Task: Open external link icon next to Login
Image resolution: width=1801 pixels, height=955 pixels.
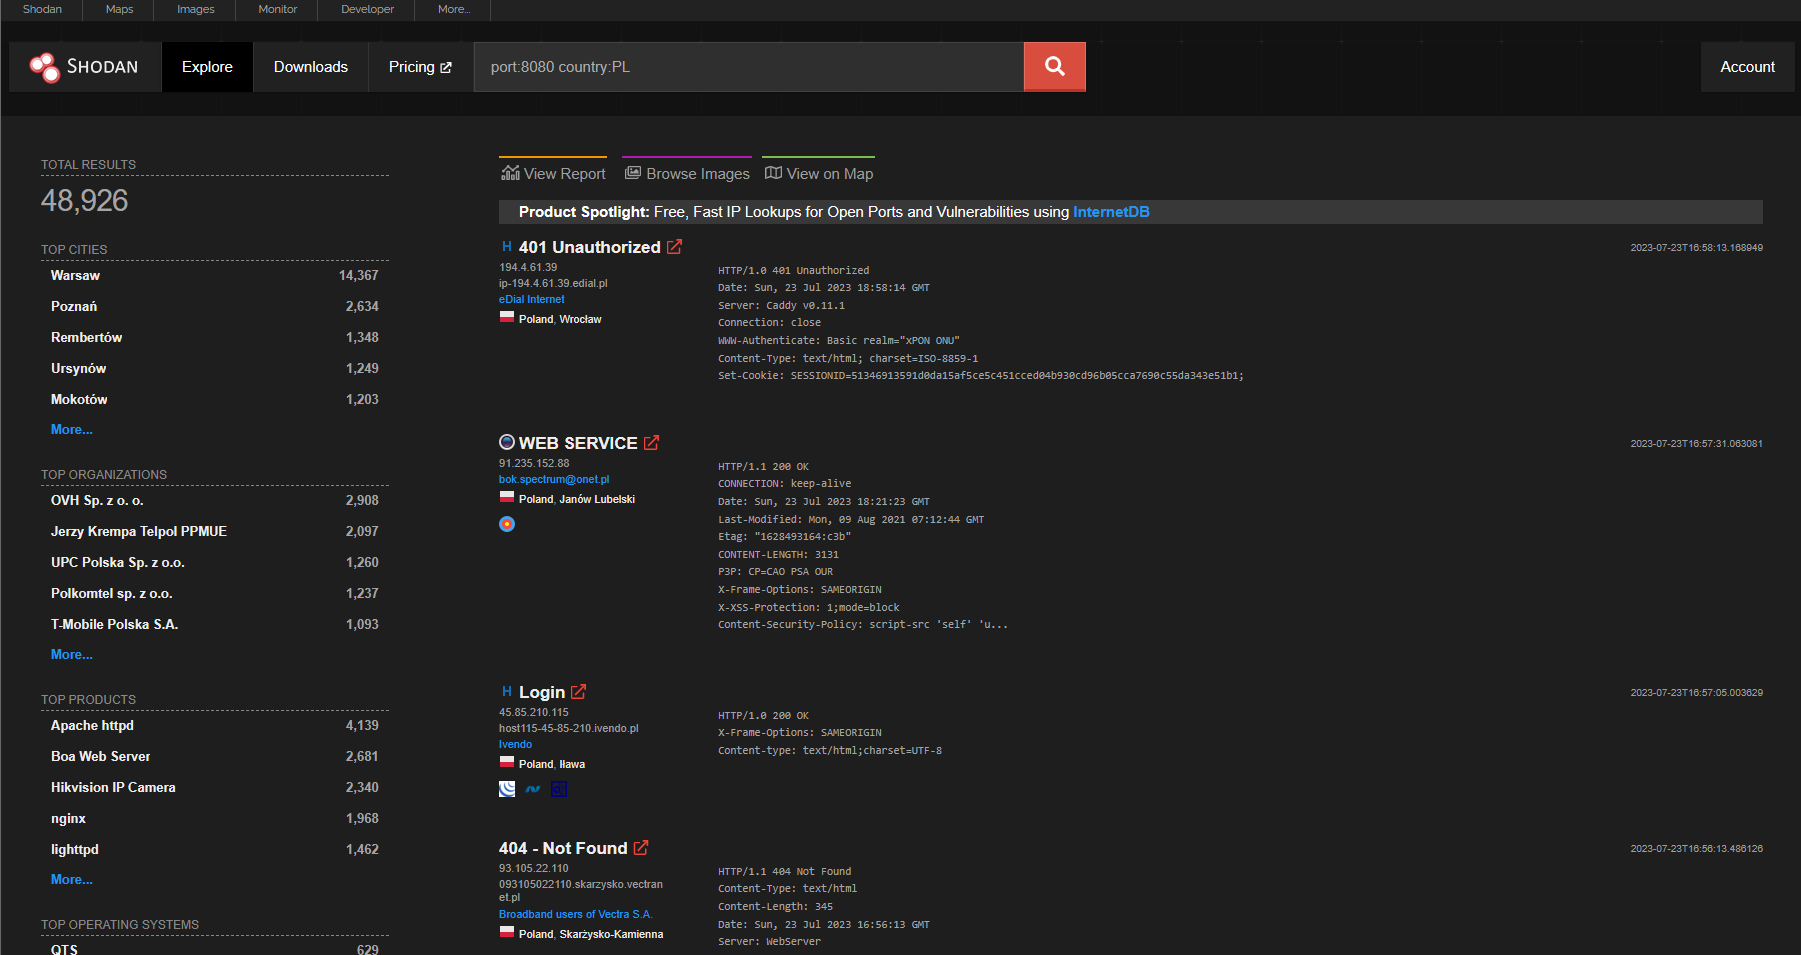Action: pos(579,692)
